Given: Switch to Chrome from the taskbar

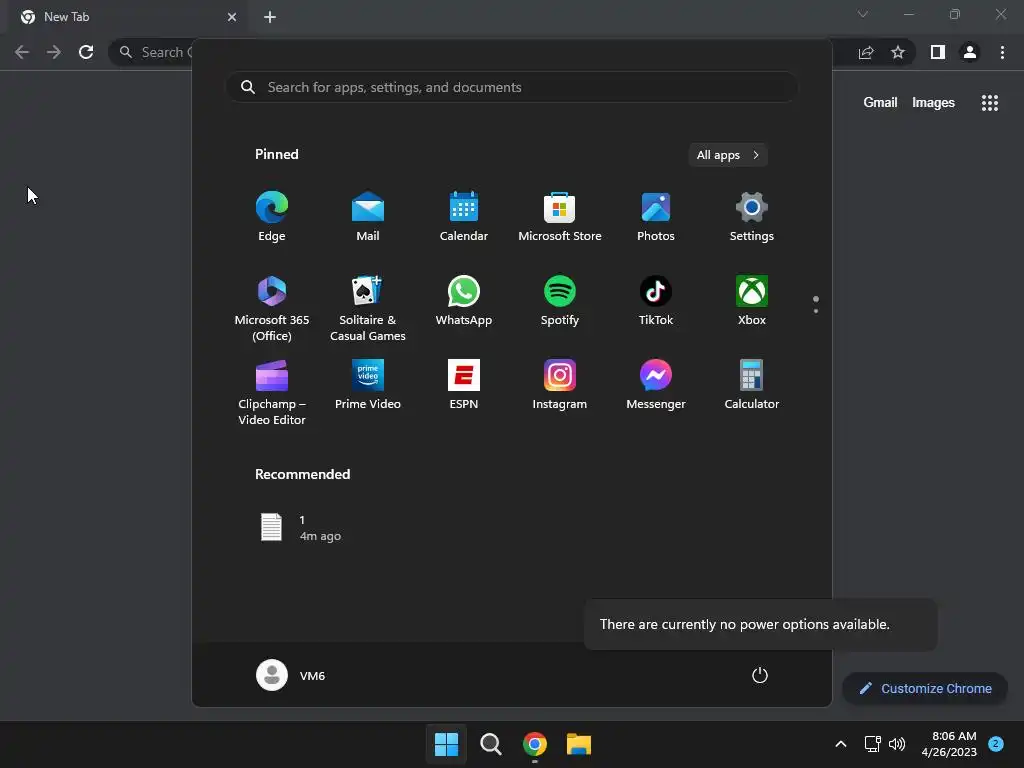Looking at the screenshot, I should 535,744.
